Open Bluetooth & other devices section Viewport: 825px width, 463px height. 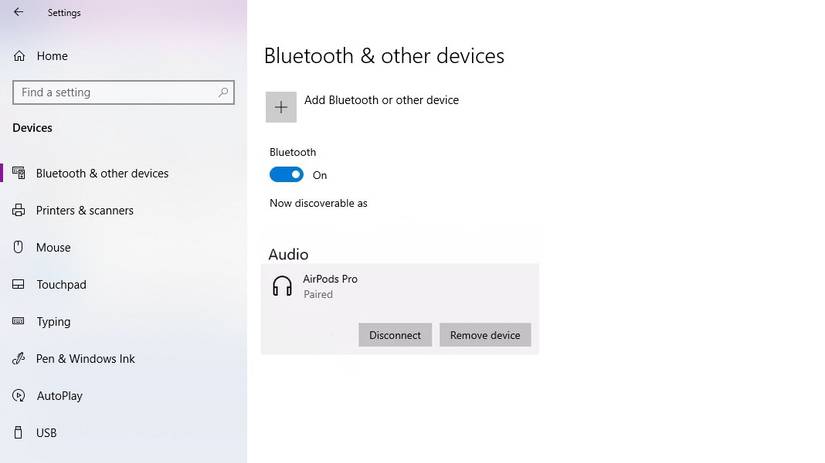(102, 174)
